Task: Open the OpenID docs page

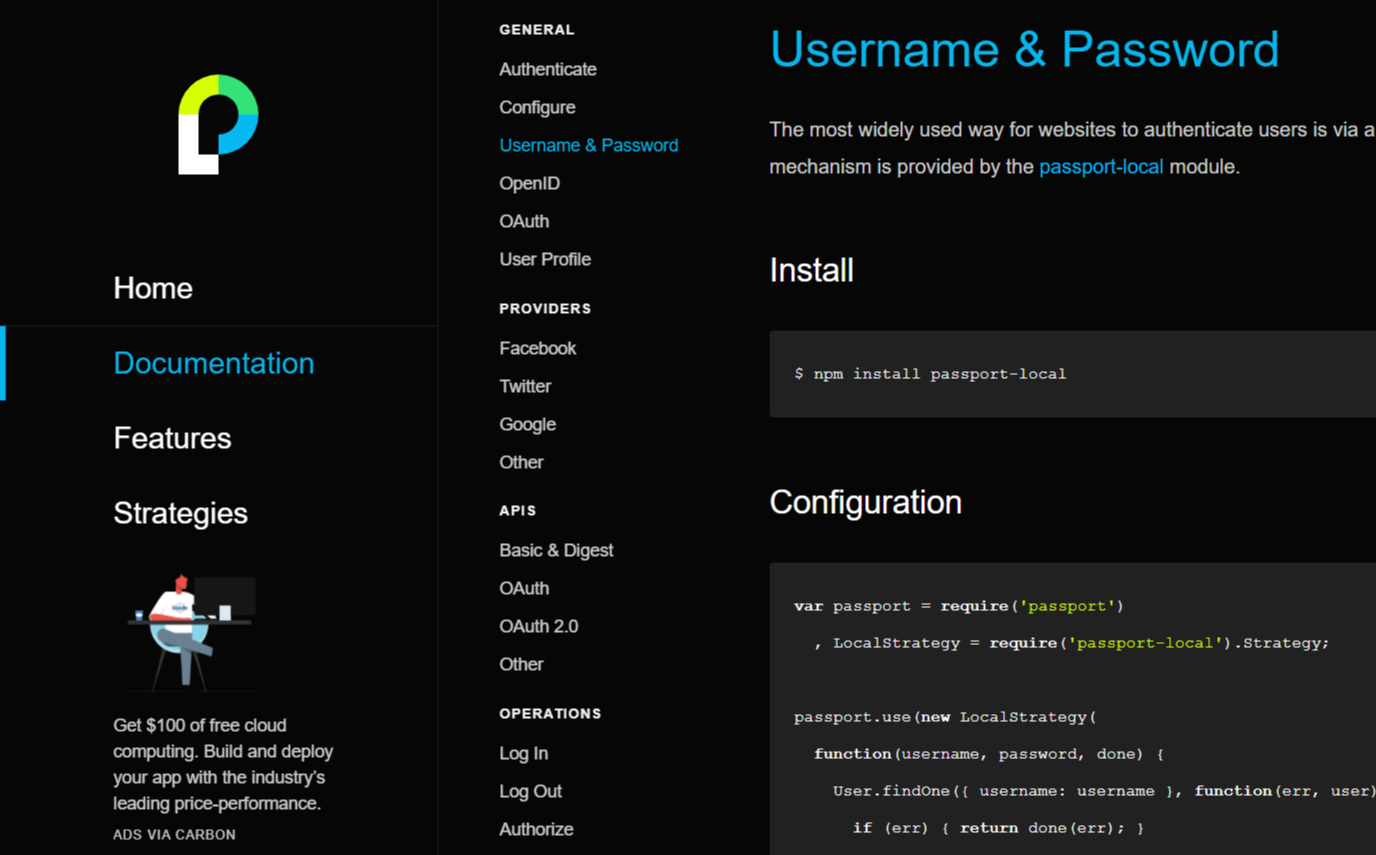Action: pos(529,183)
